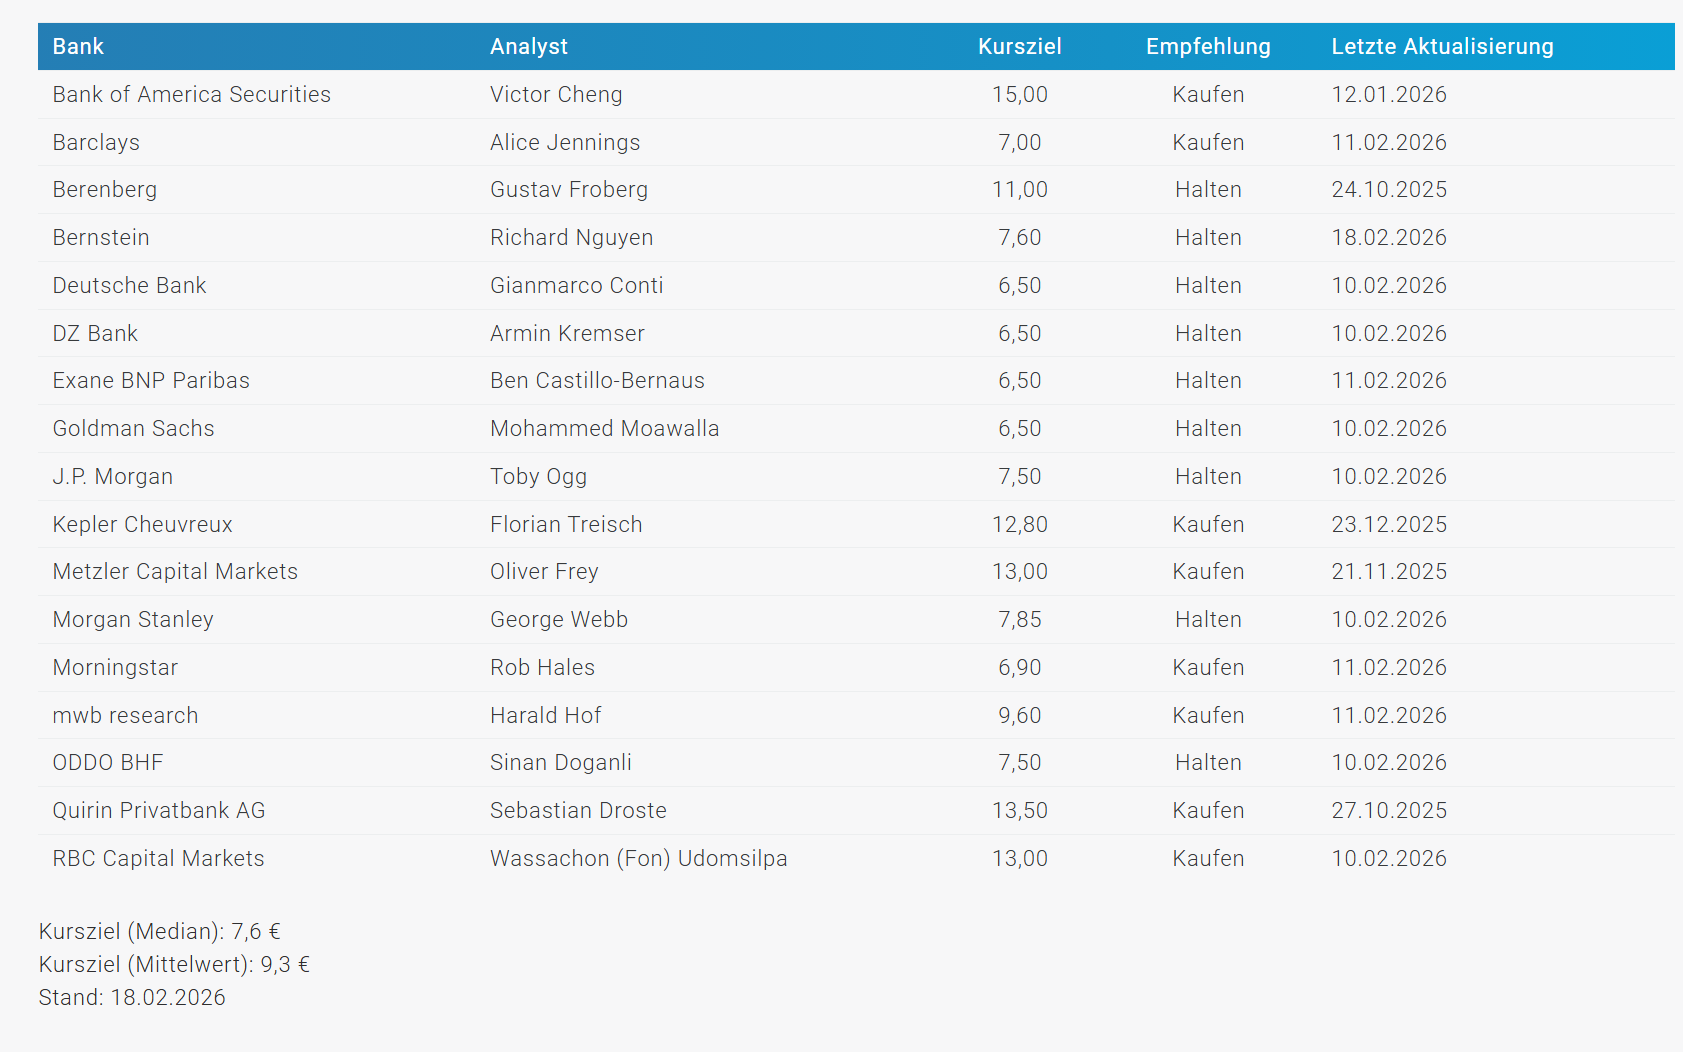Select the Deutsche Bank cell
1683x1052 pixels.
[130, 286]
